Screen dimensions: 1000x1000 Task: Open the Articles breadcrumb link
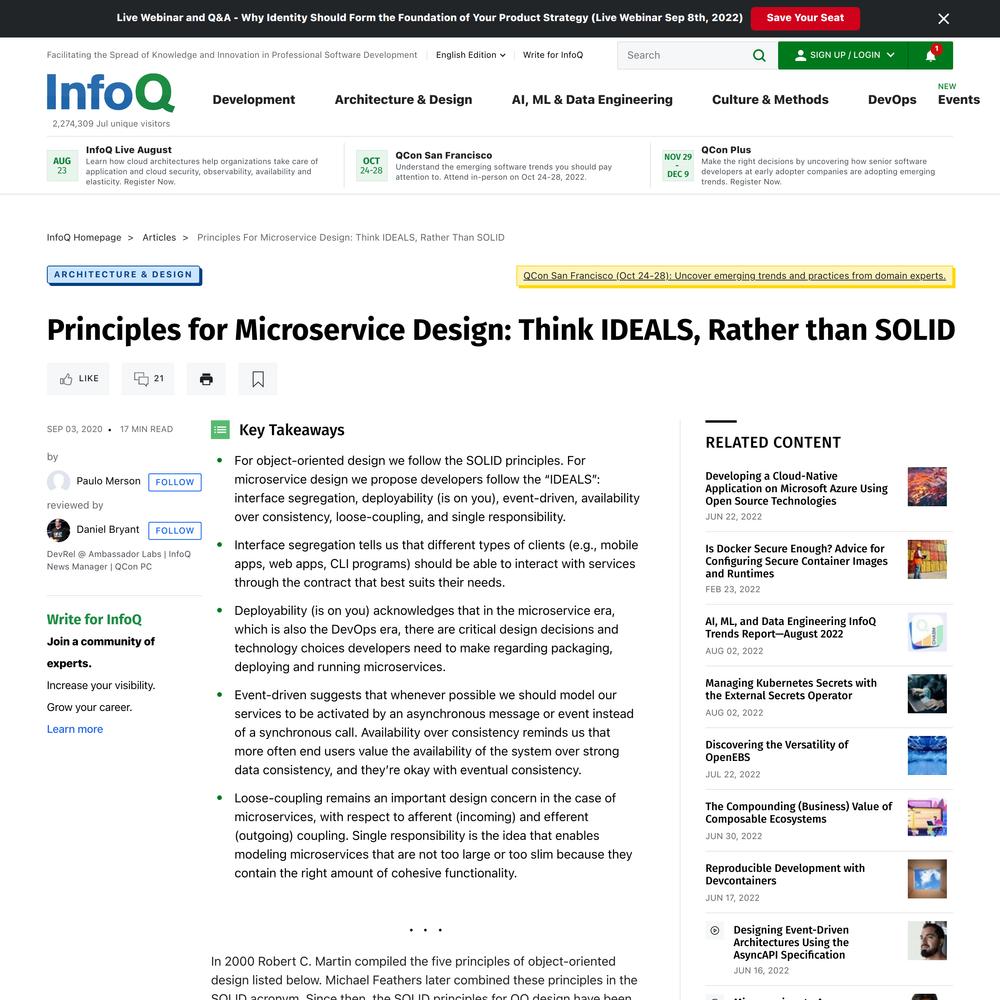[x=159, y=238]
